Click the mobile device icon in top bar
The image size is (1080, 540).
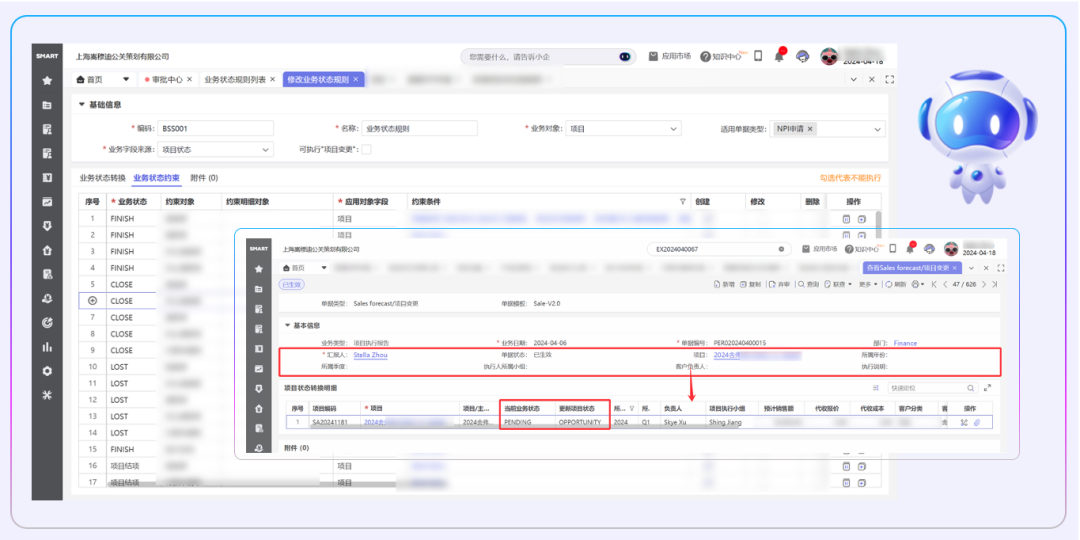point(758,56)
